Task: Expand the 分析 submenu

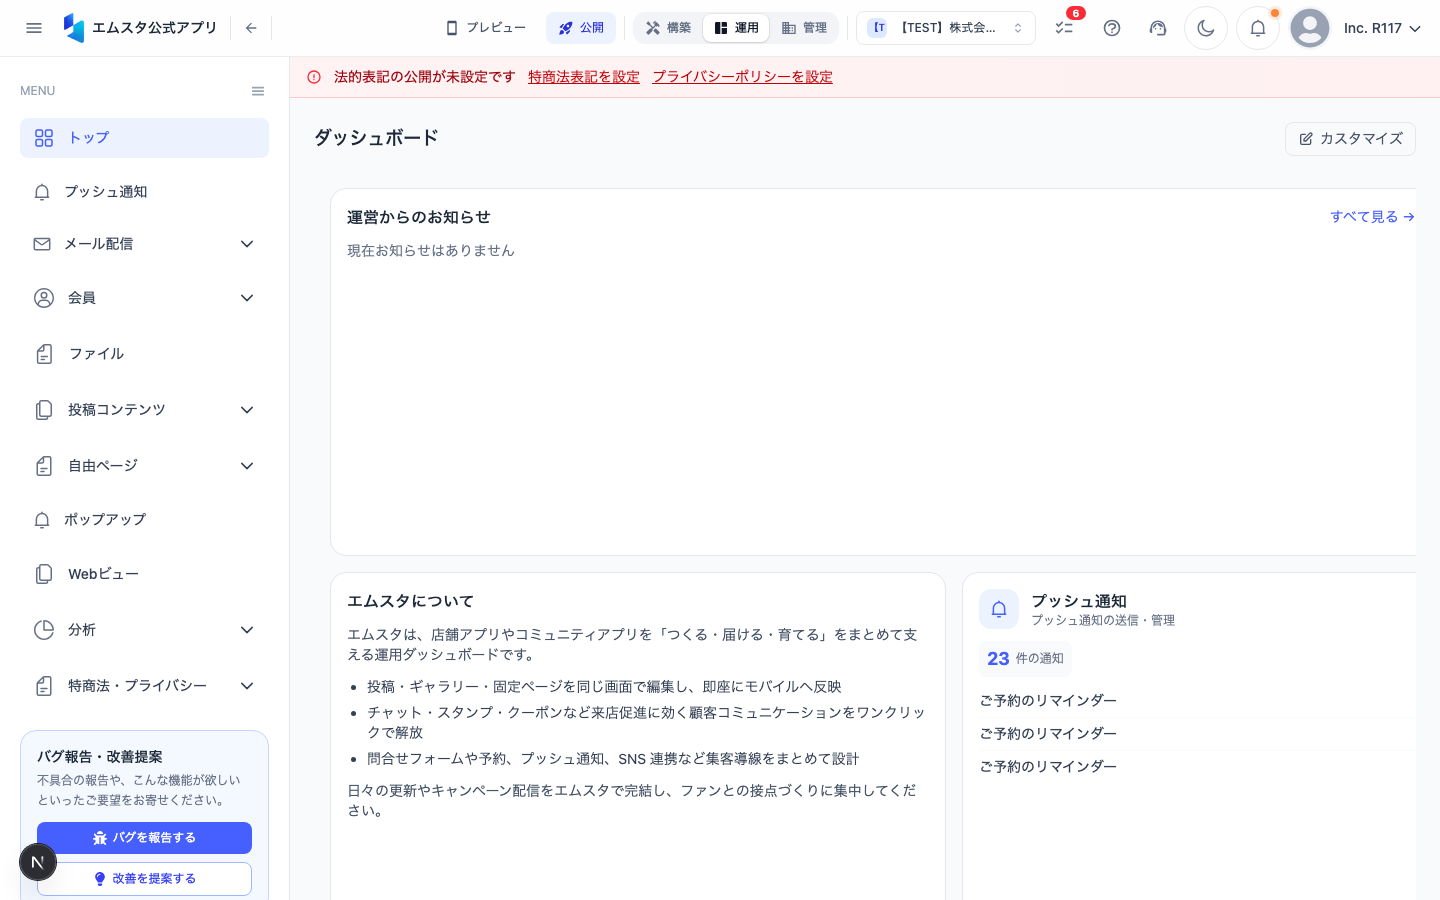Action: point(144,630)
